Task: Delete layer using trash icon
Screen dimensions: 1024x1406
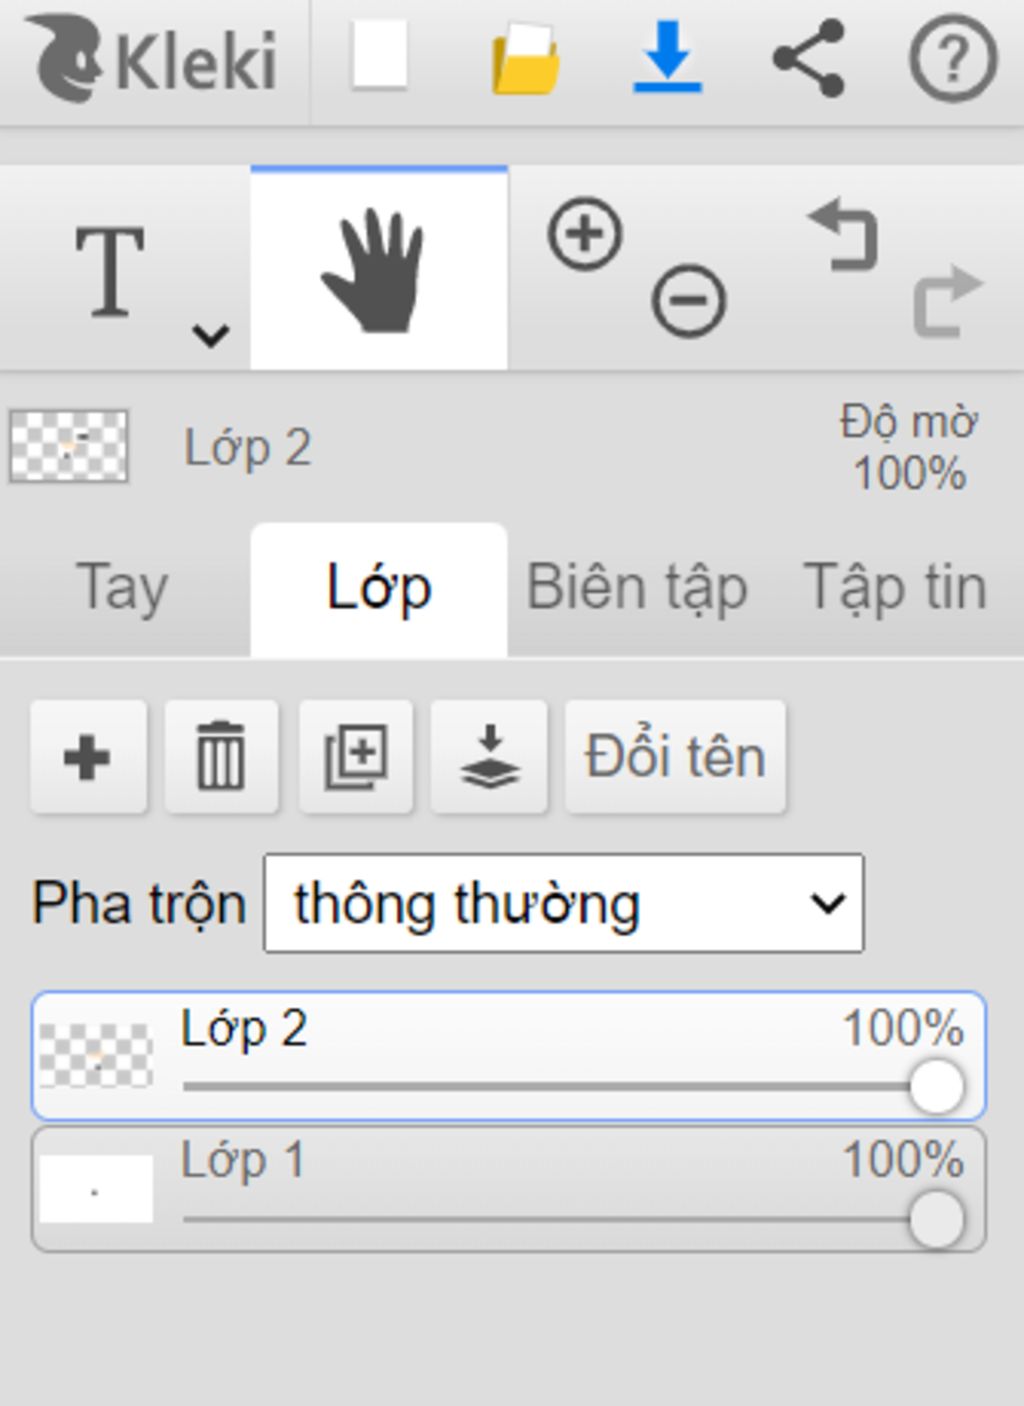Action: [221, 756]
